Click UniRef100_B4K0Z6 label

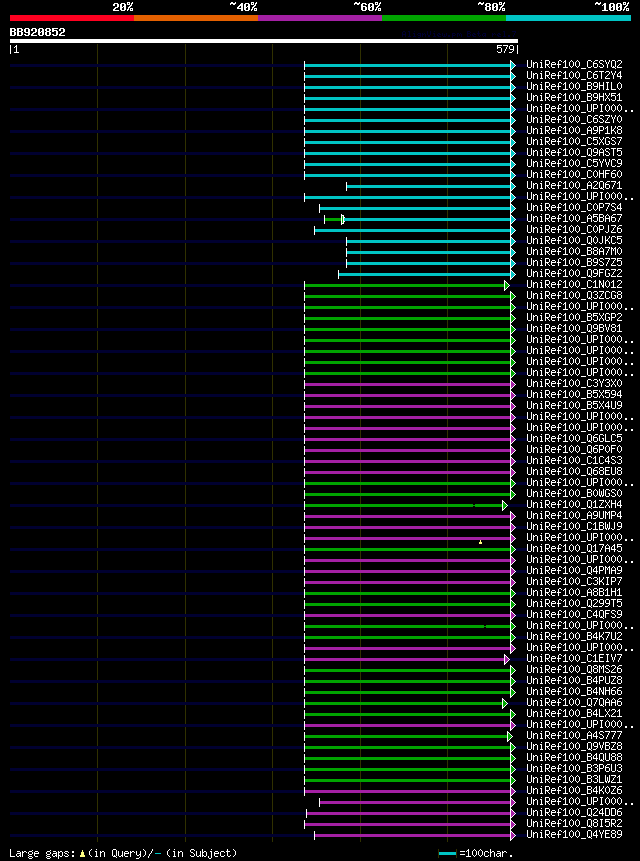point(574,790)
